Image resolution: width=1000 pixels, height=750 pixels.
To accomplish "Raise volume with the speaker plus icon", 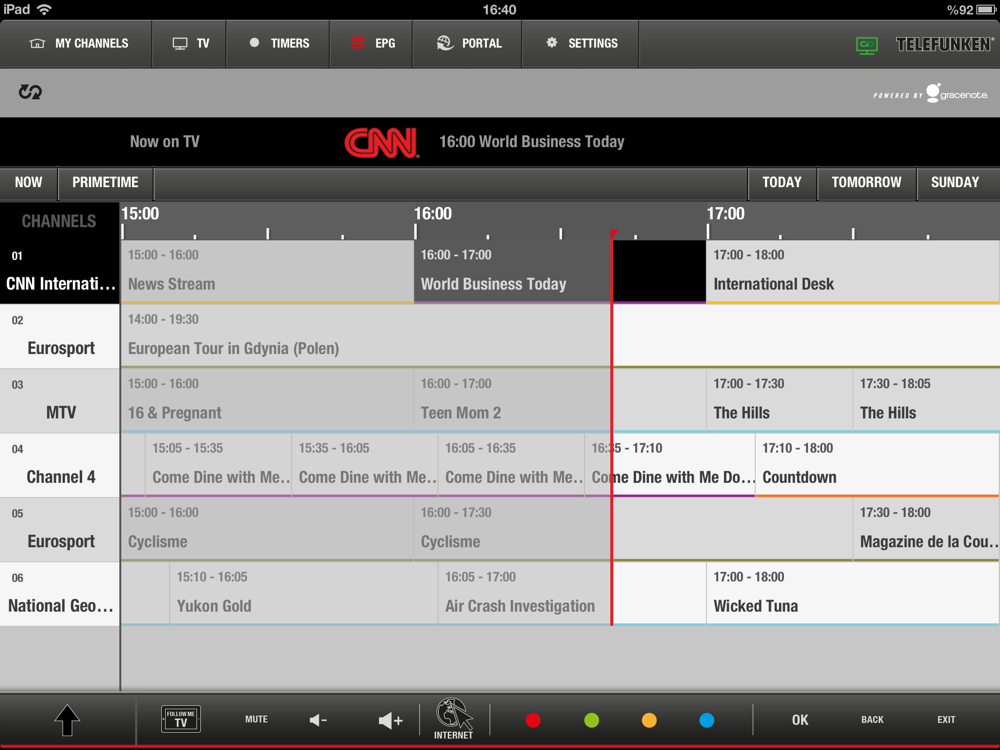I will (x=390, y=720).
